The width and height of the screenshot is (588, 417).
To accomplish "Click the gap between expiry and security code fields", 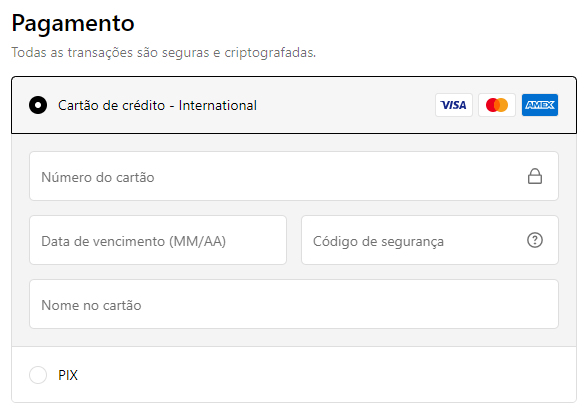I will (294, 240).
